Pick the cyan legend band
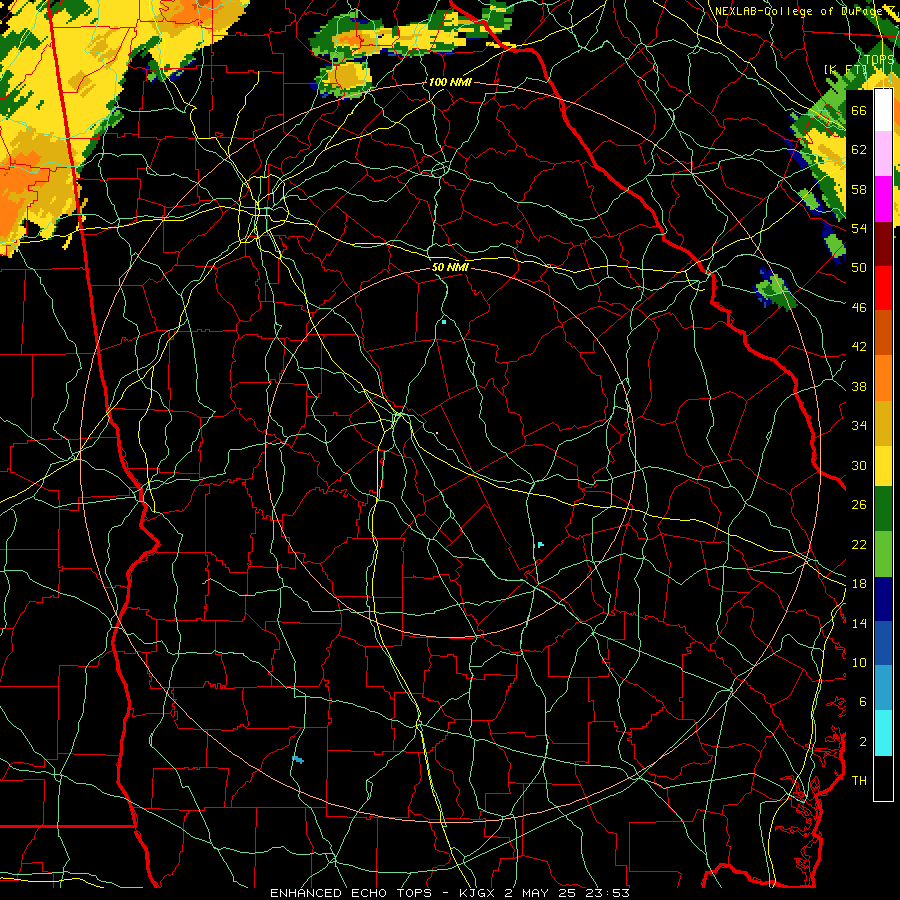Viewport: 900px width, 900px height. coord(883,733)
